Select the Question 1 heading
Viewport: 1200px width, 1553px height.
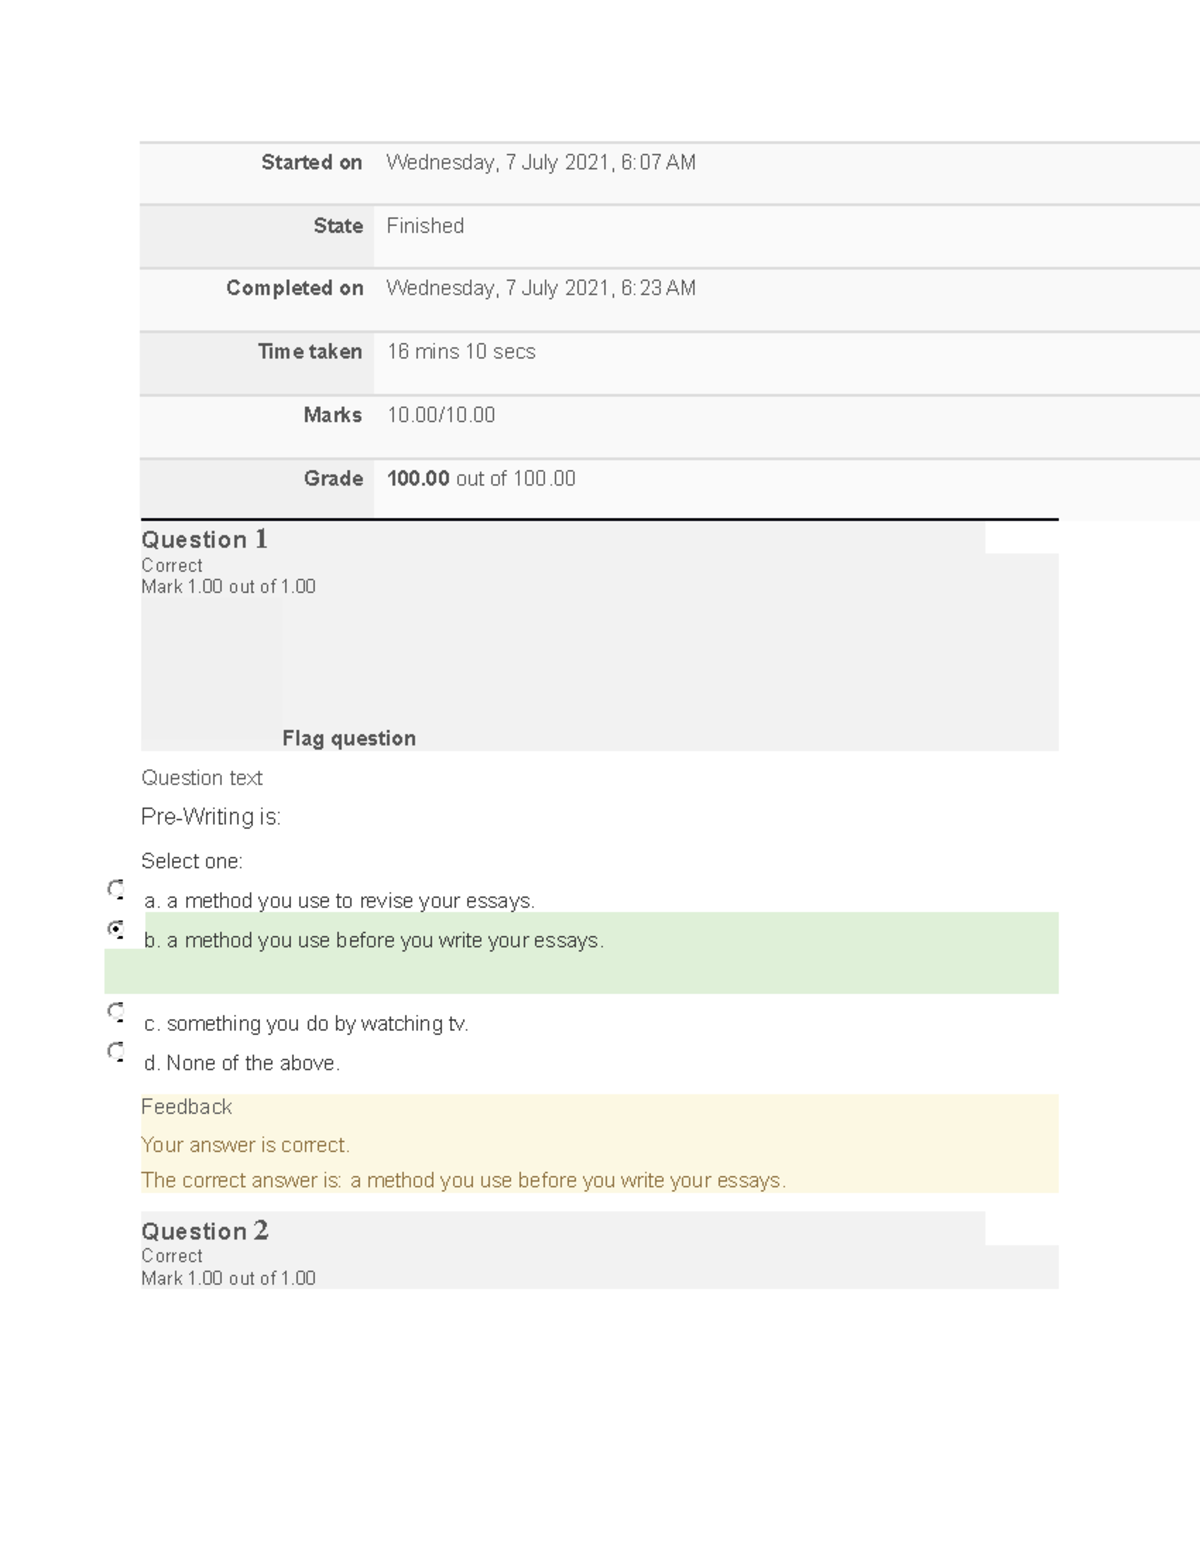pyautogui.click(x=205, y=540)
